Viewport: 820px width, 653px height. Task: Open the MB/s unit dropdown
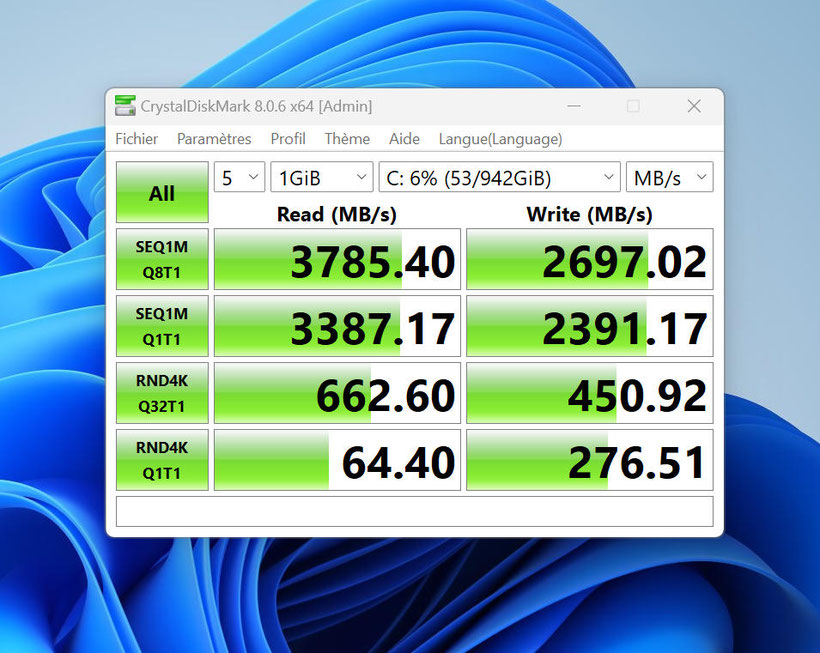(670, 177)
